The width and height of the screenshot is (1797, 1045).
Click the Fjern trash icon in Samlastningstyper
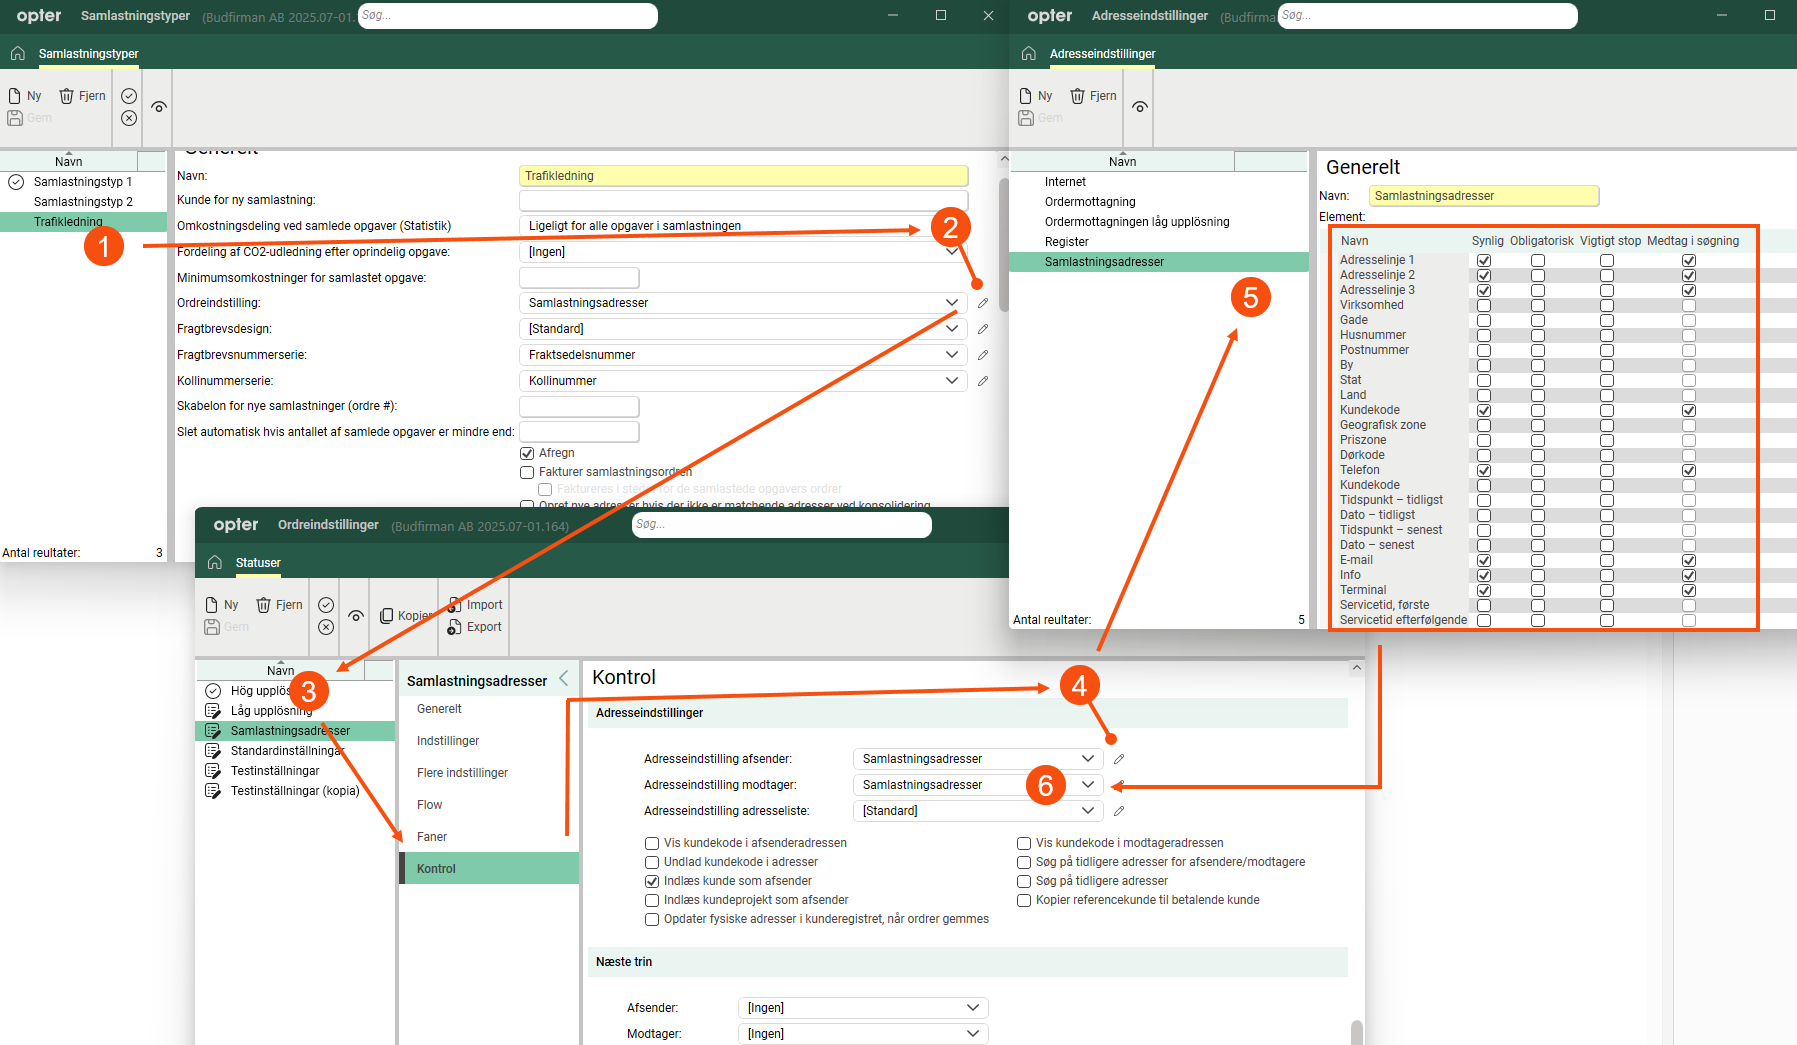tap(67, 96)
